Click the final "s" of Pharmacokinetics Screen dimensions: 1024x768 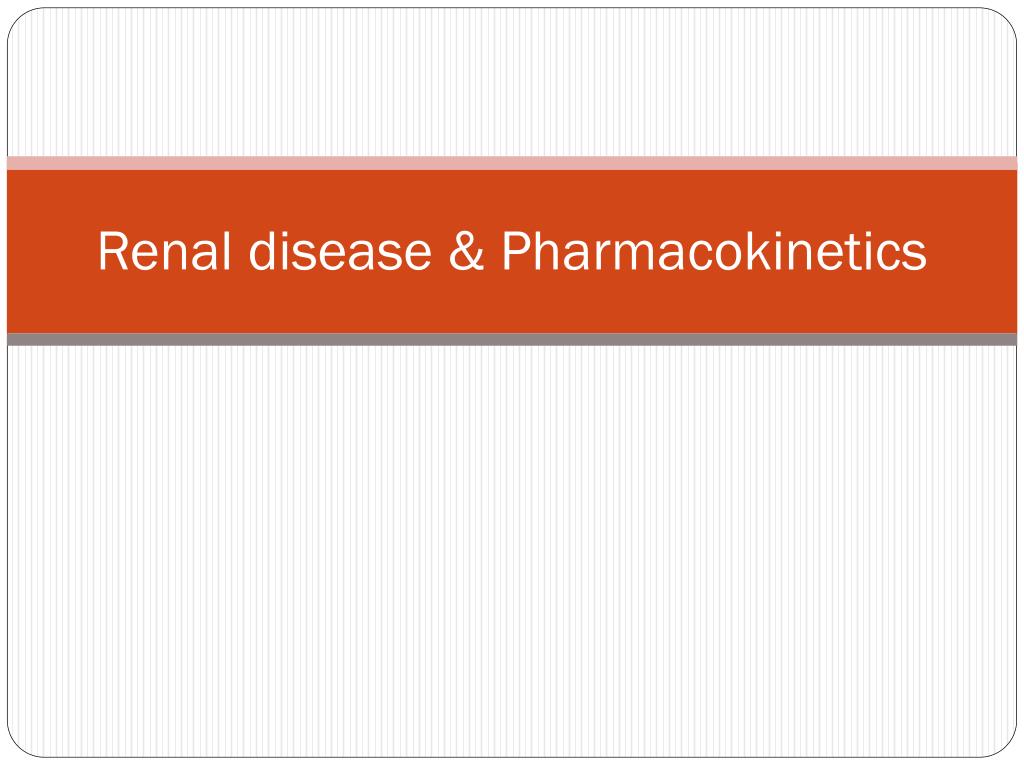[914, 256]
